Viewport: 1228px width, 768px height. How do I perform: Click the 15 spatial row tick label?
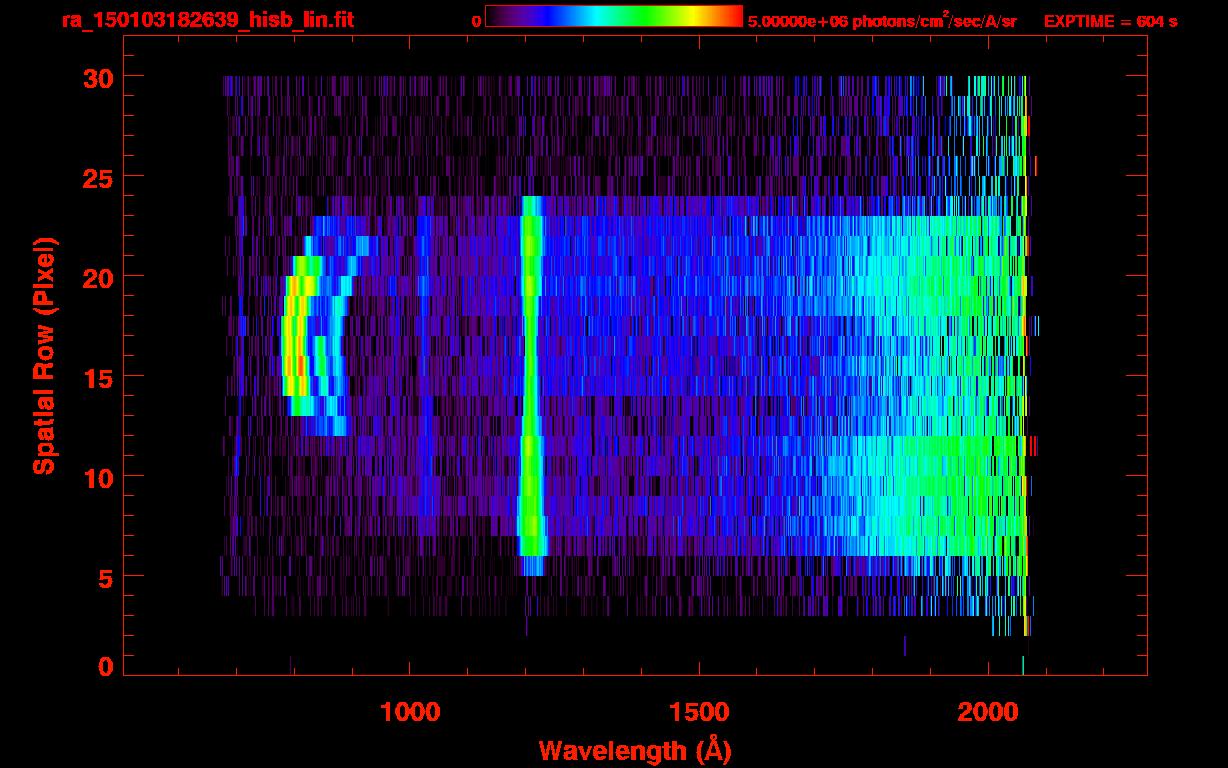coord(97,377)
